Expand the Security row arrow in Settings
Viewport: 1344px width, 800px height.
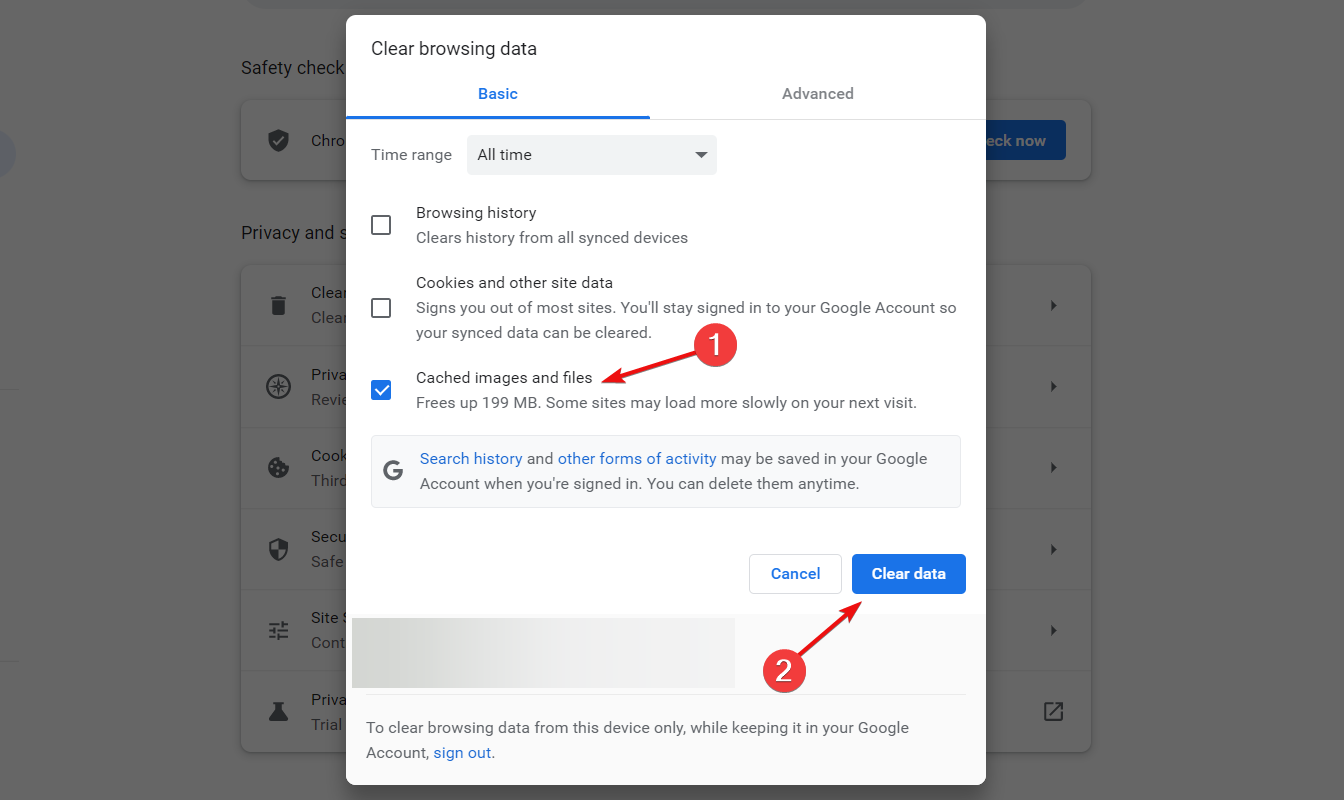tap(1053, 549)
